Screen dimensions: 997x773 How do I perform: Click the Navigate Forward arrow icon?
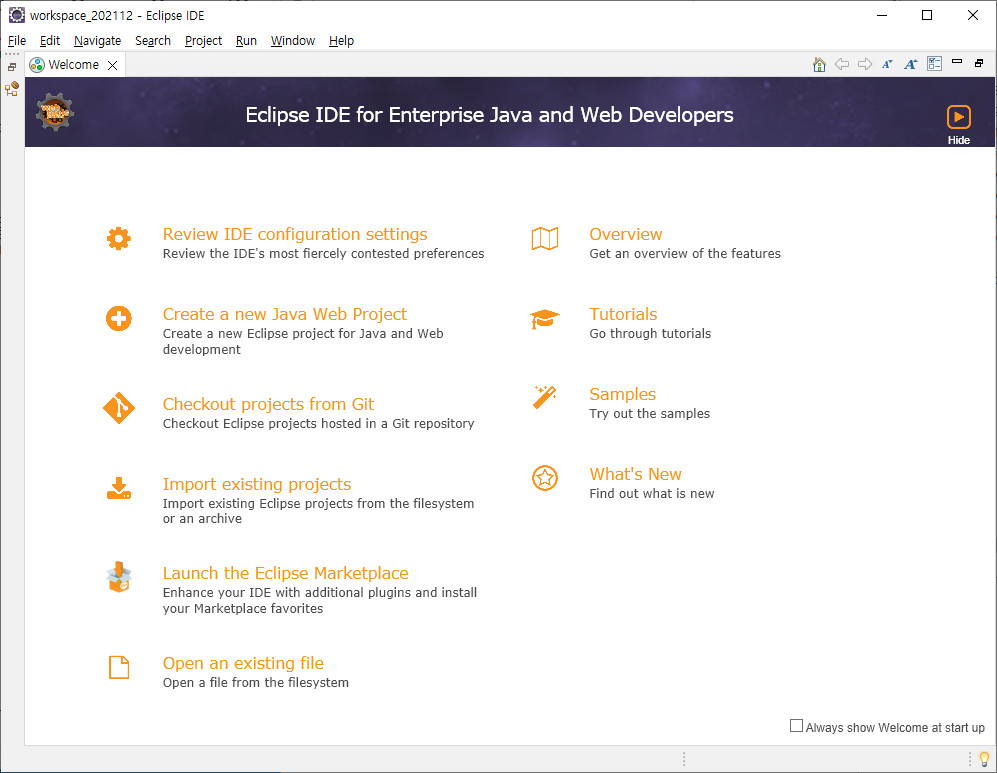(865, 64)
